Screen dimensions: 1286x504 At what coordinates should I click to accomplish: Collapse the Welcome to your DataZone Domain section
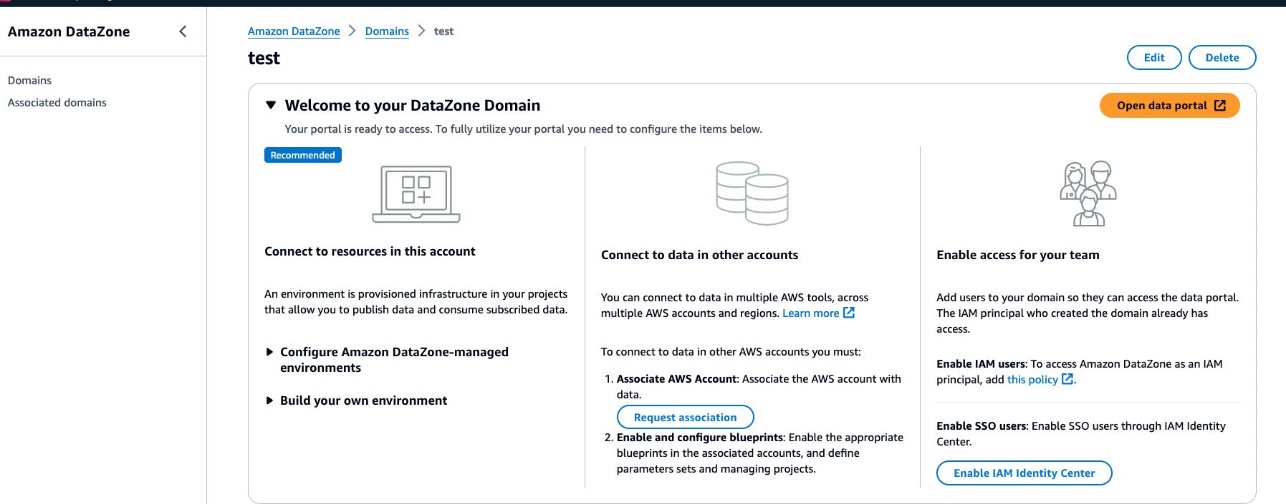(x=270, y=105)
